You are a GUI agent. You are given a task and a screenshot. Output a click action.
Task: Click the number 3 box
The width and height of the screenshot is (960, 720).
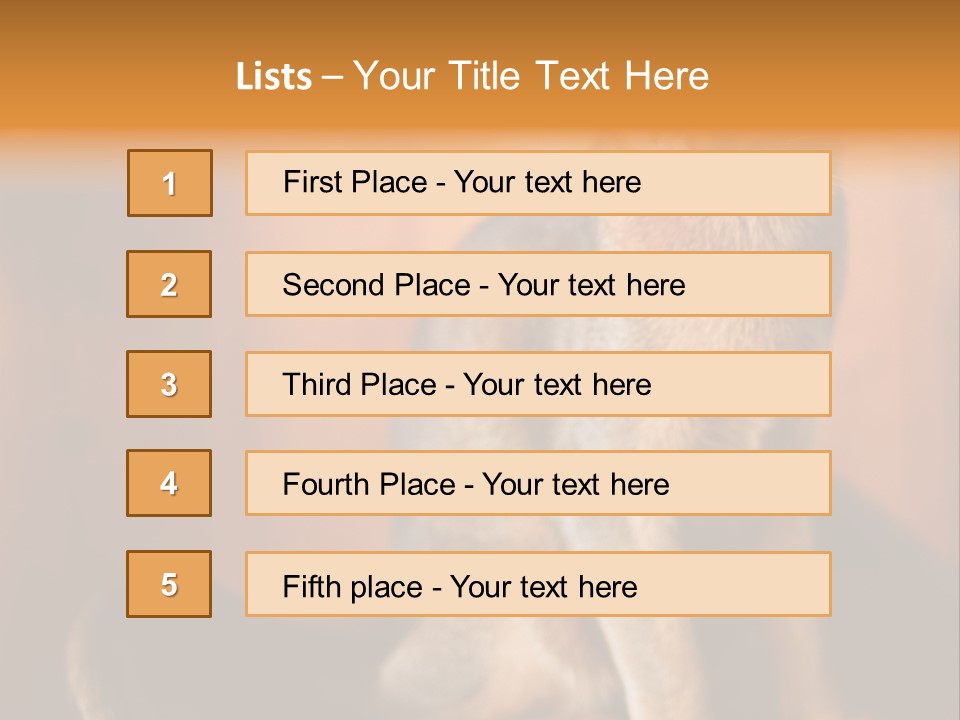pyautogui.click(x=169, y=384)
